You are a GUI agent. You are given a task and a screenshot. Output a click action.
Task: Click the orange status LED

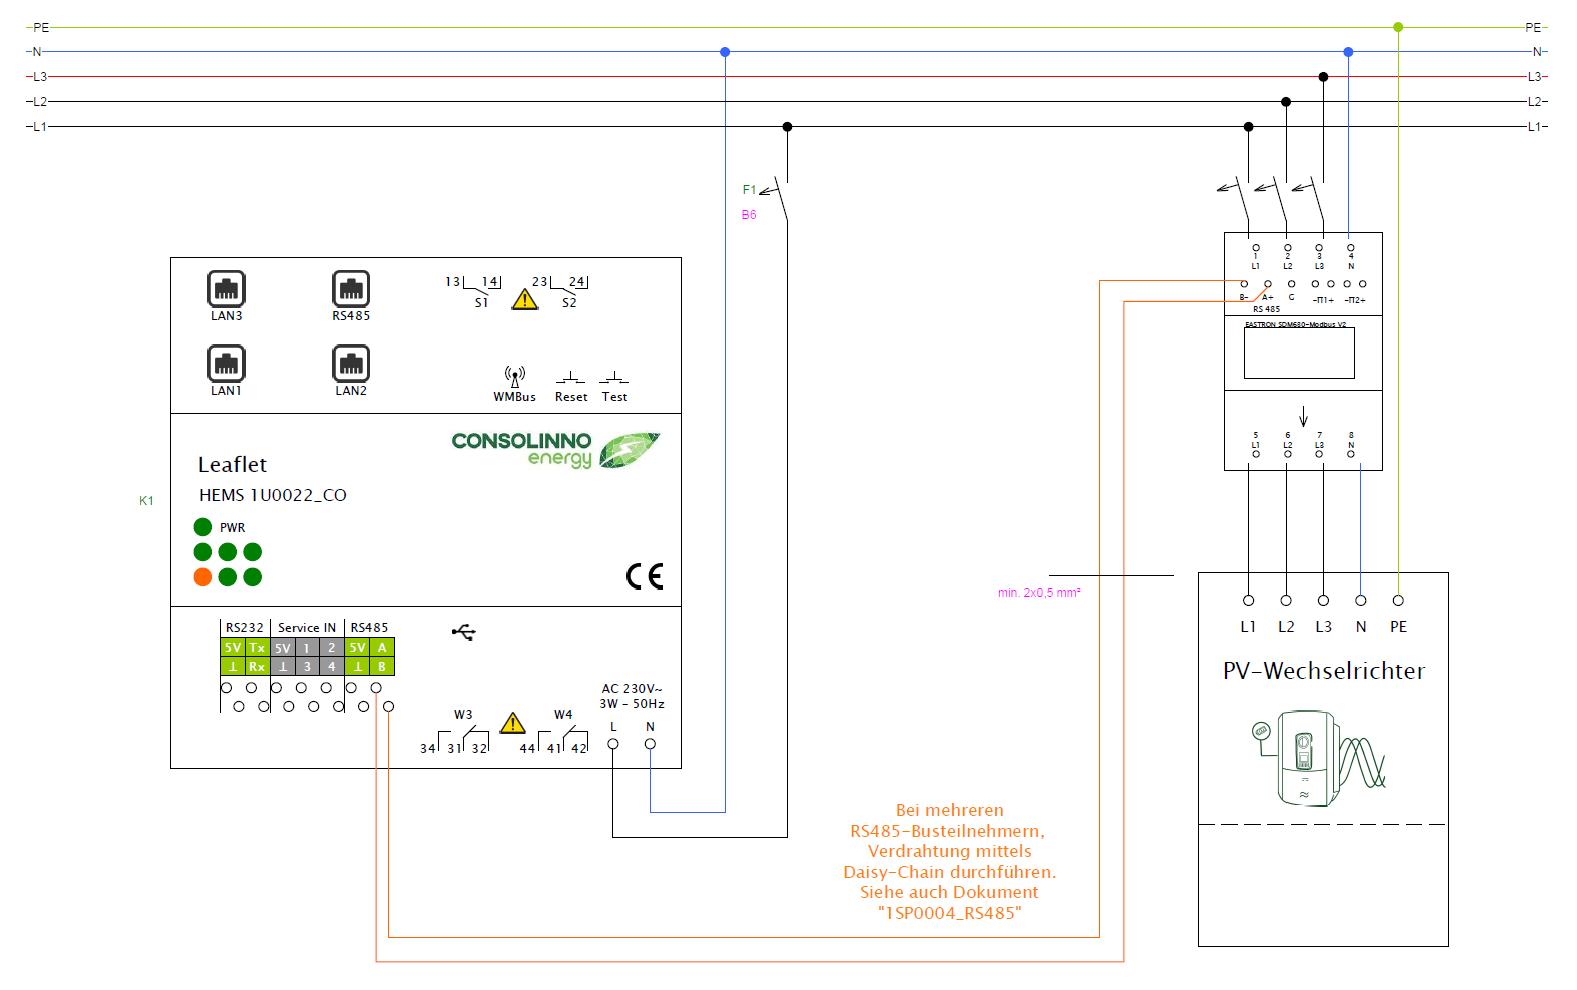[203, 577]
